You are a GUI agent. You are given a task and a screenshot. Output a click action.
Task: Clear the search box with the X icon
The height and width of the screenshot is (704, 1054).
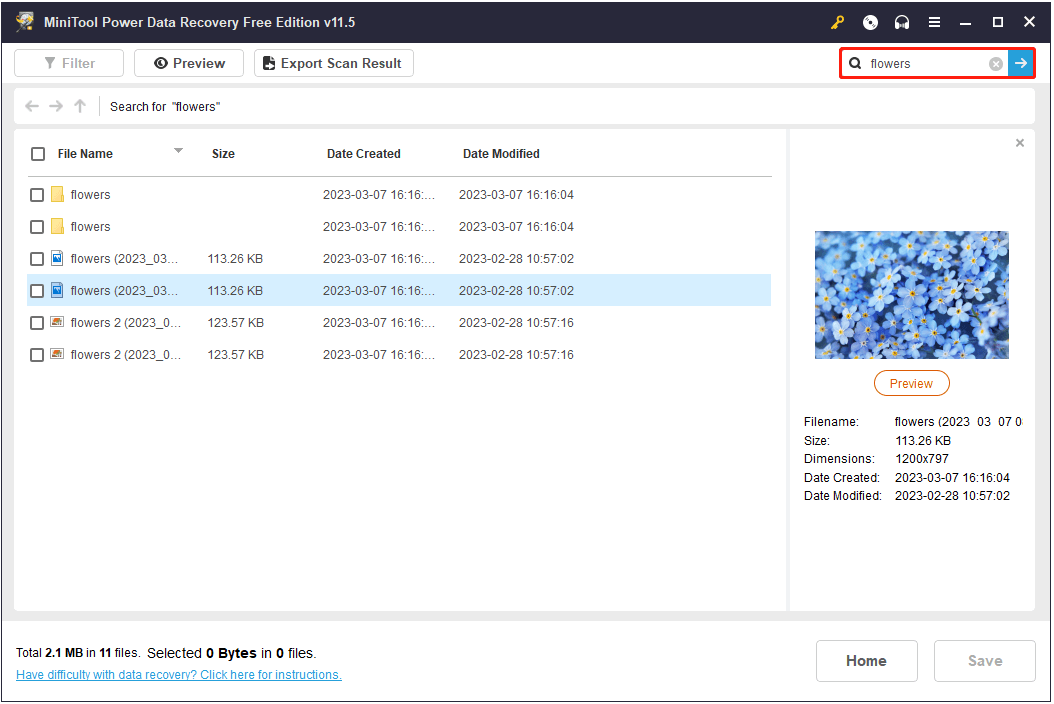996,64
